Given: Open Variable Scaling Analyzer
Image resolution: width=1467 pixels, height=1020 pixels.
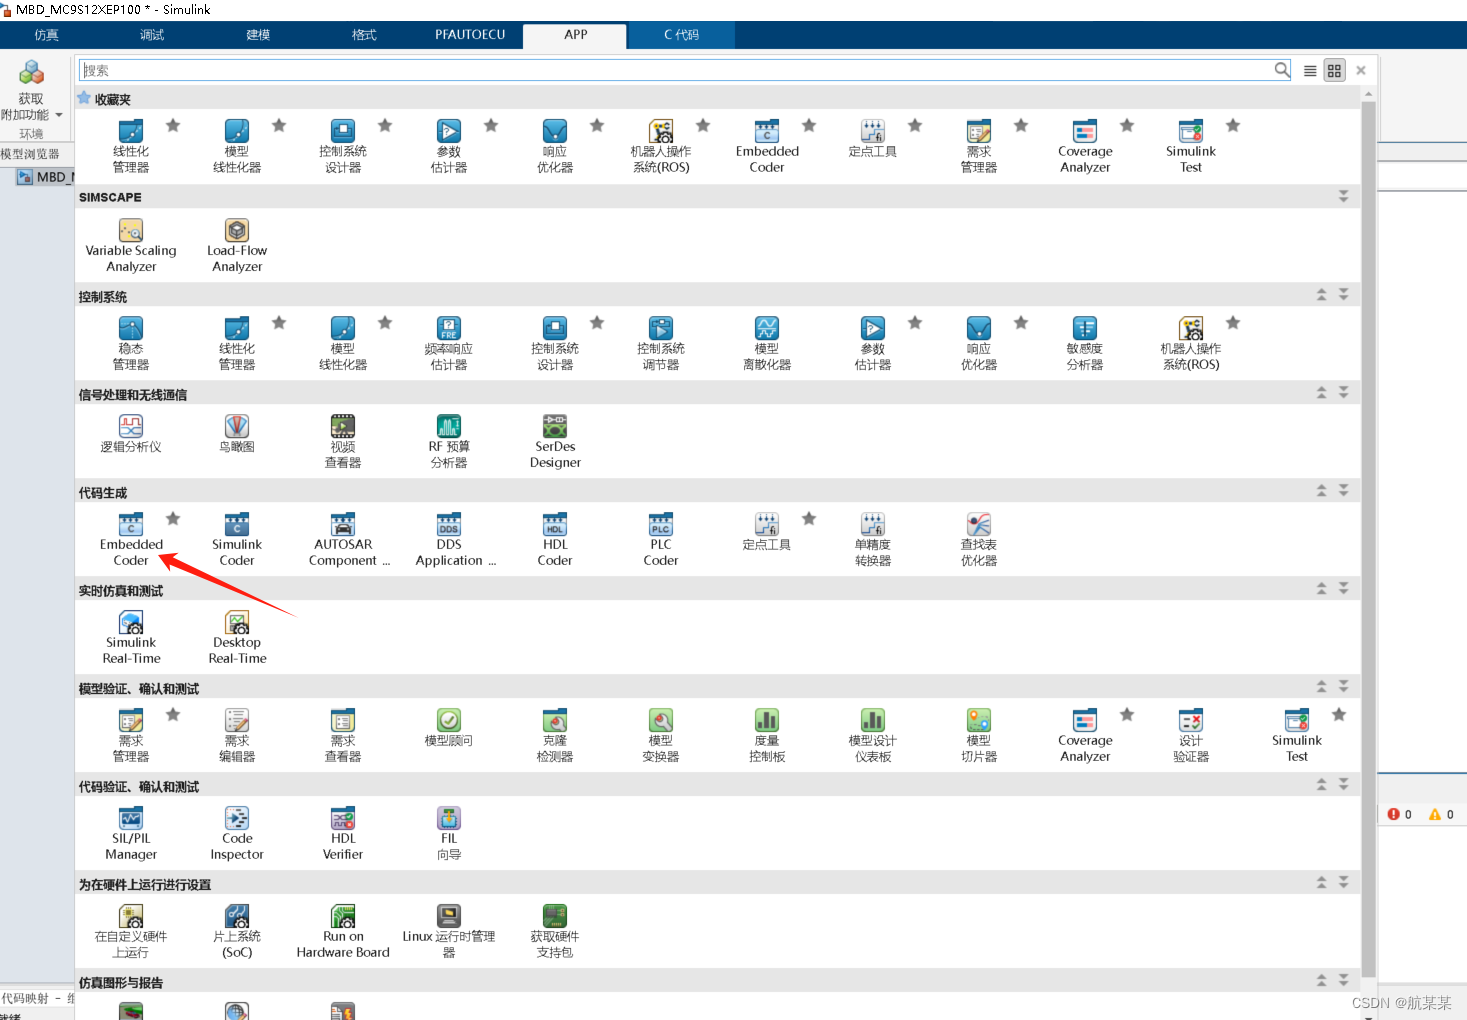Looking at the screenshot, I should coord(131,245).
